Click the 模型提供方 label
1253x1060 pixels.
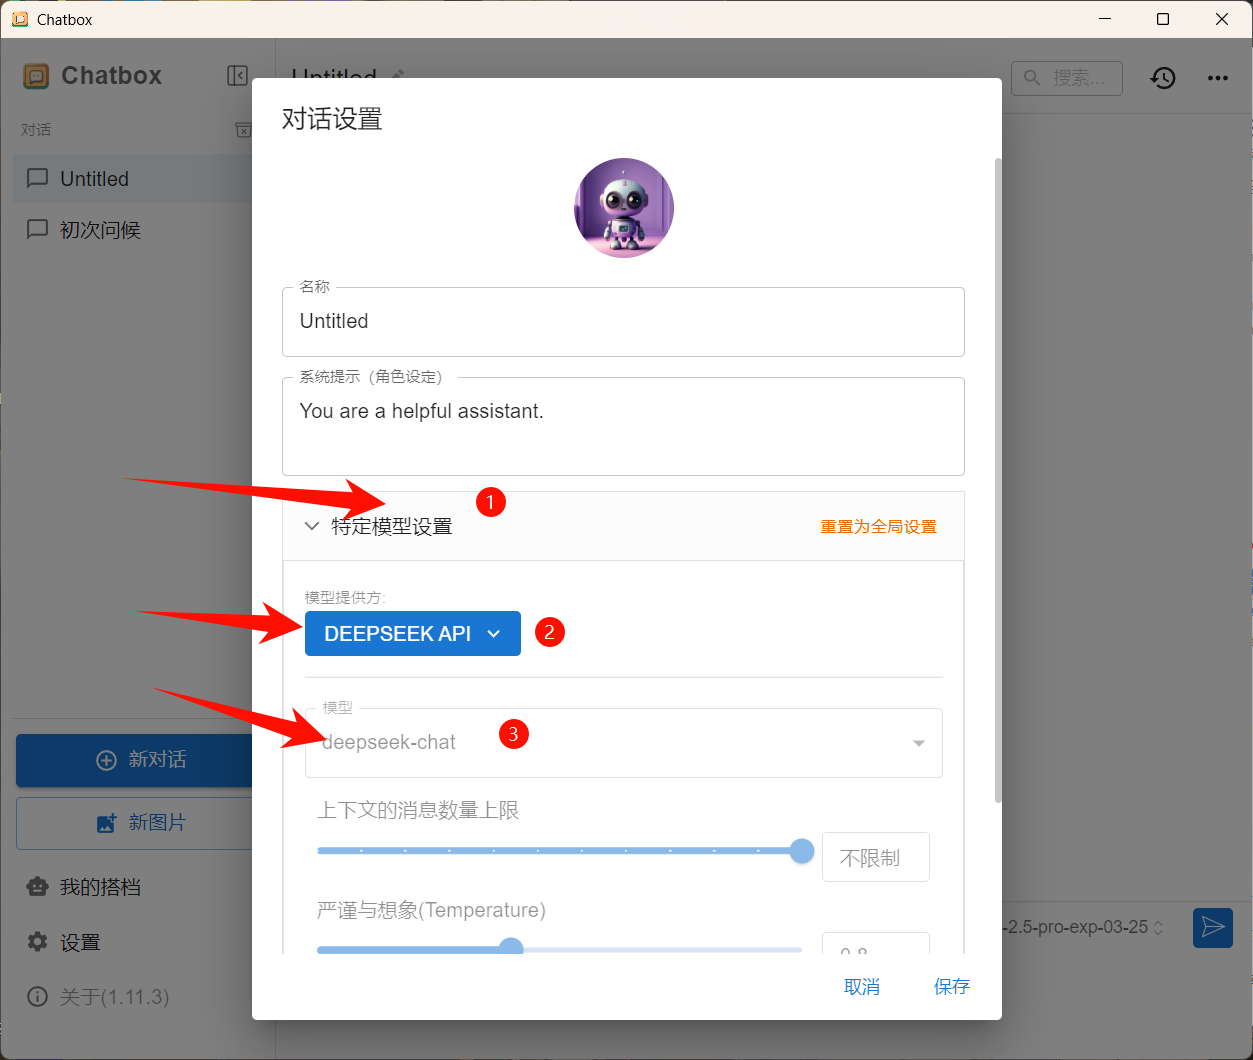(345, 597)
